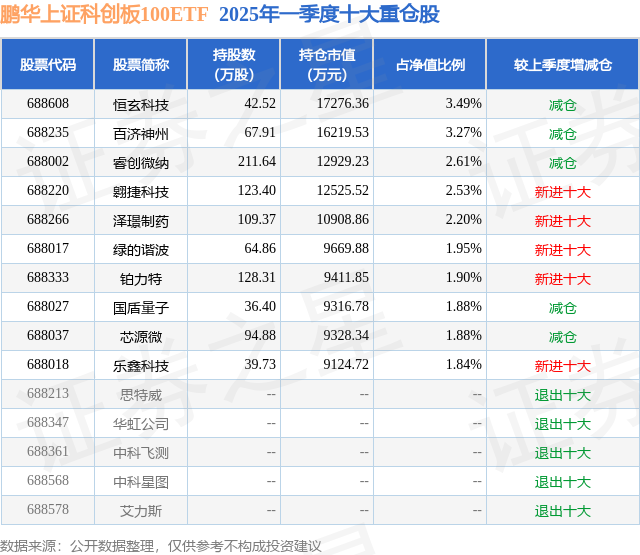
Task: Open the 国盾量子 stock entry
Action: click(x=141, y=308)
